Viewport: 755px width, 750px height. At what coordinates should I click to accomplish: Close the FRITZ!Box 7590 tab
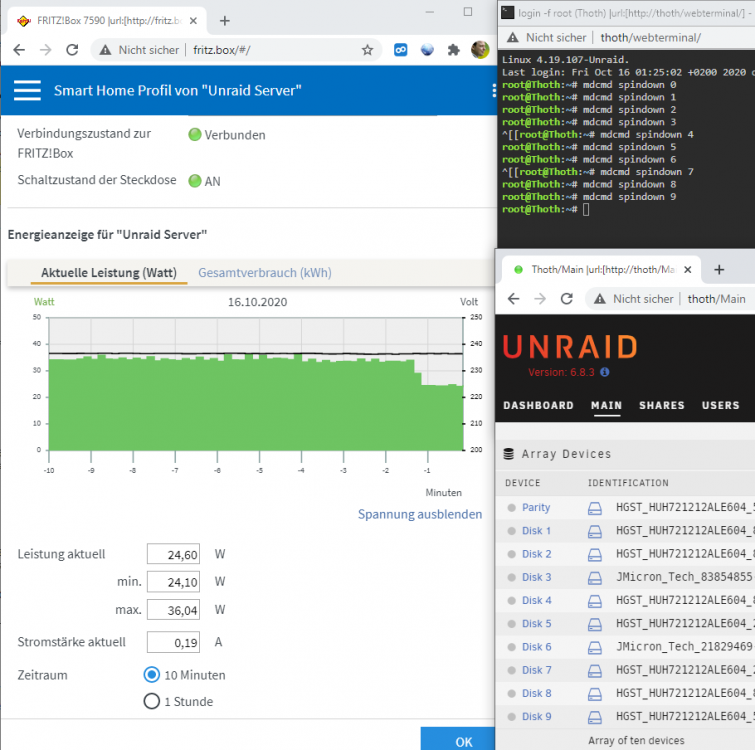point(193,21)
